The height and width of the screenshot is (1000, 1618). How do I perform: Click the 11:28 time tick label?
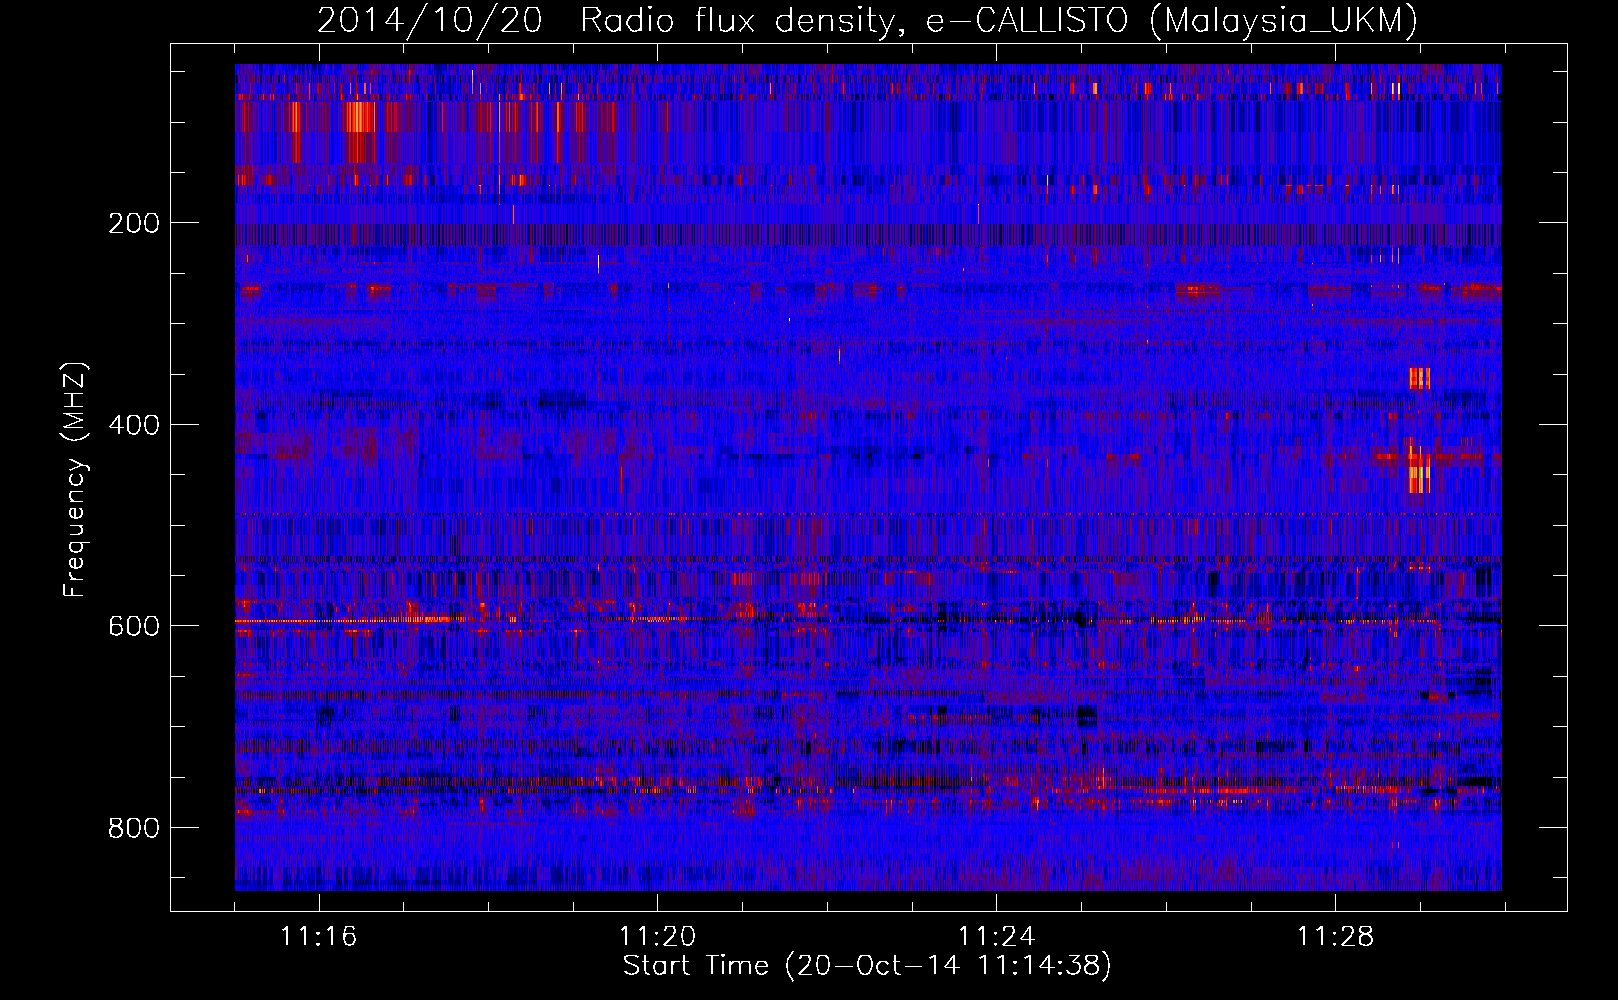pos(1336,937)
